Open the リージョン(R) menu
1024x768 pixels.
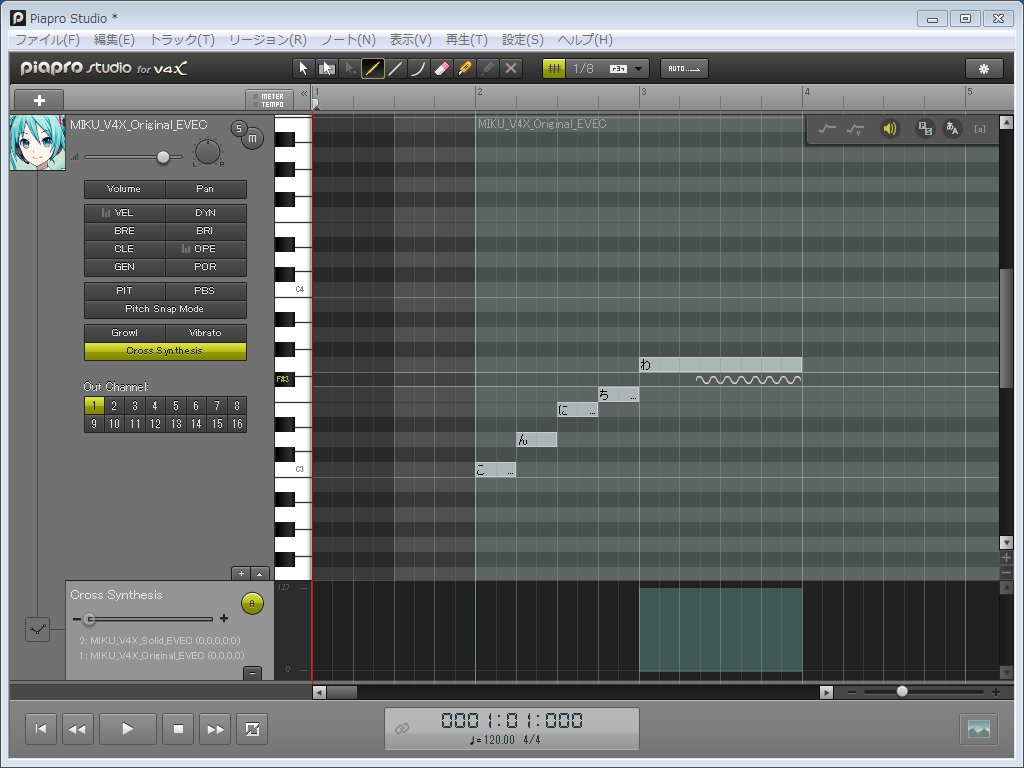point(268,40)
